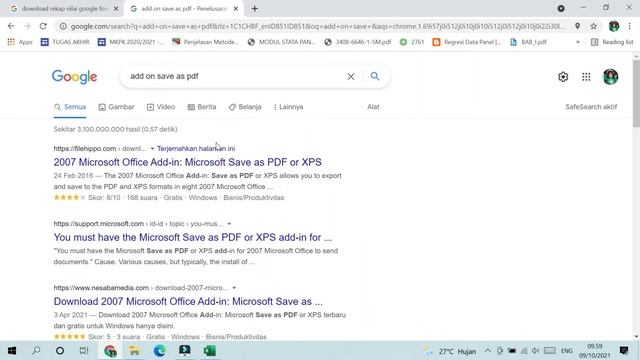Click the Google logo

click(74, 77)
